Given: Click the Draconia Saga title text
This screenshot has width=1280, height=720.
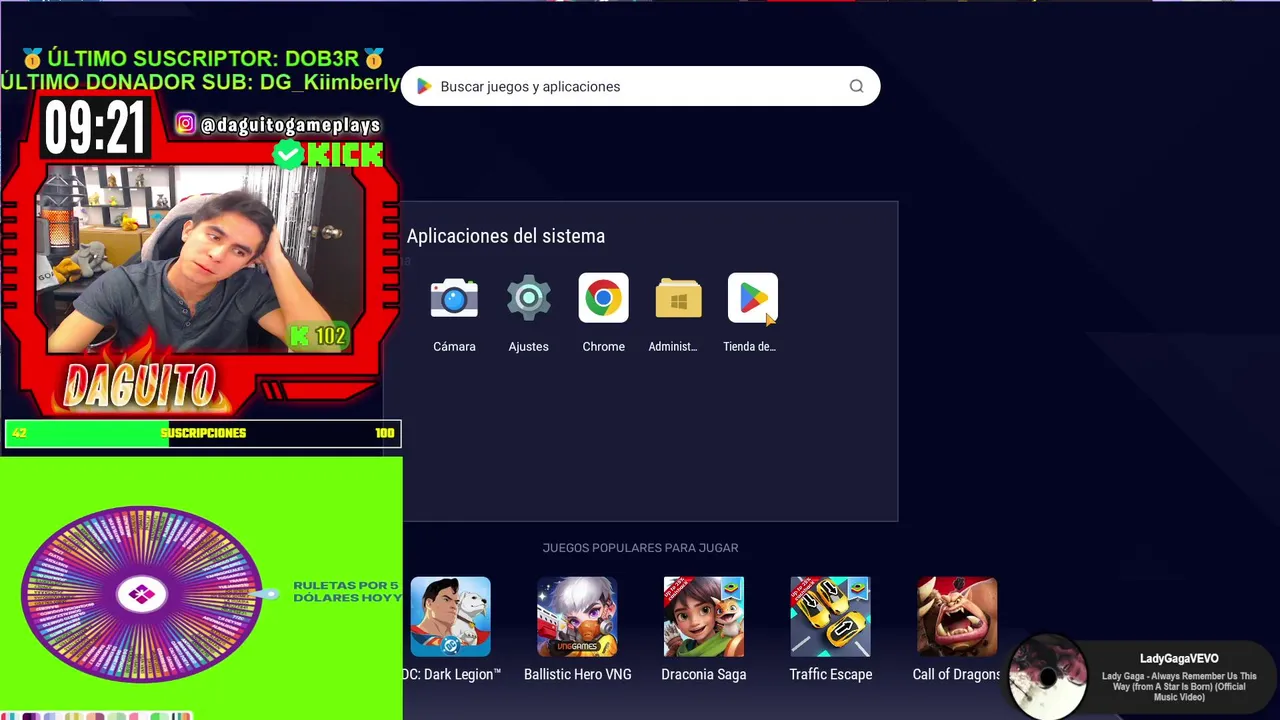Looking at the screenshot, I should pos(704,674).
